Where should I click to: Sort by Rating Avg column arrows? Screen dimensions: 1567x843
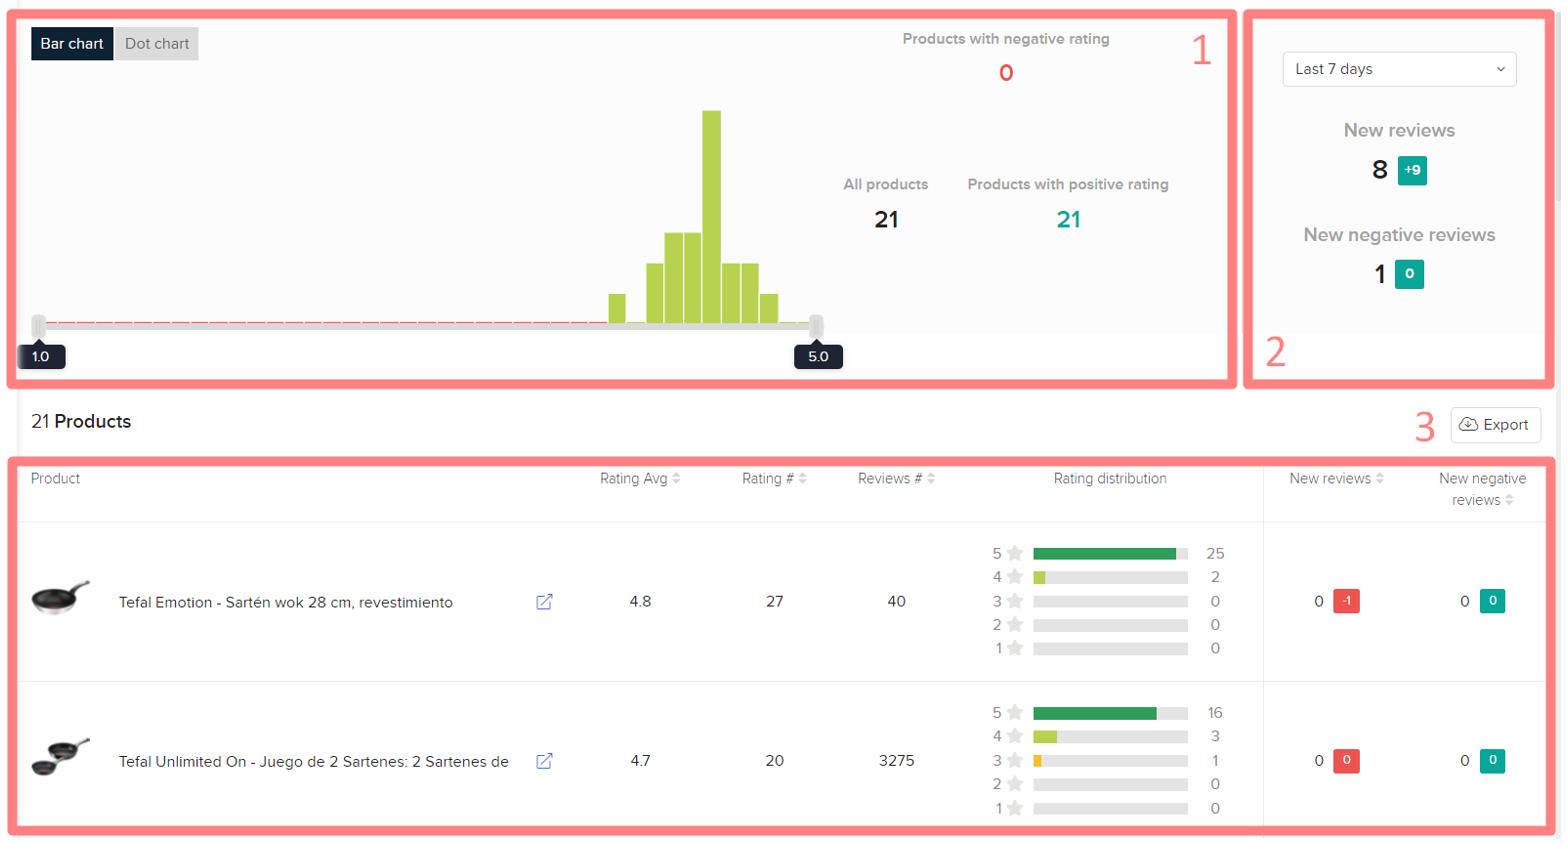677,479
